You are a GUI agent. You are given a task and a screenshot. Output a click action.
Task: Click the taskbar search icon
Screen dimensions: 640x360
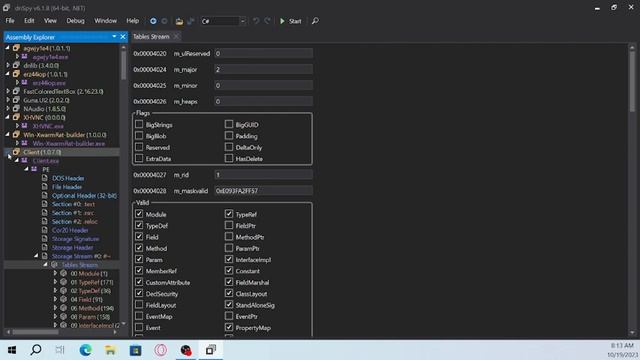pyautogui.click(x=36, y=350)
